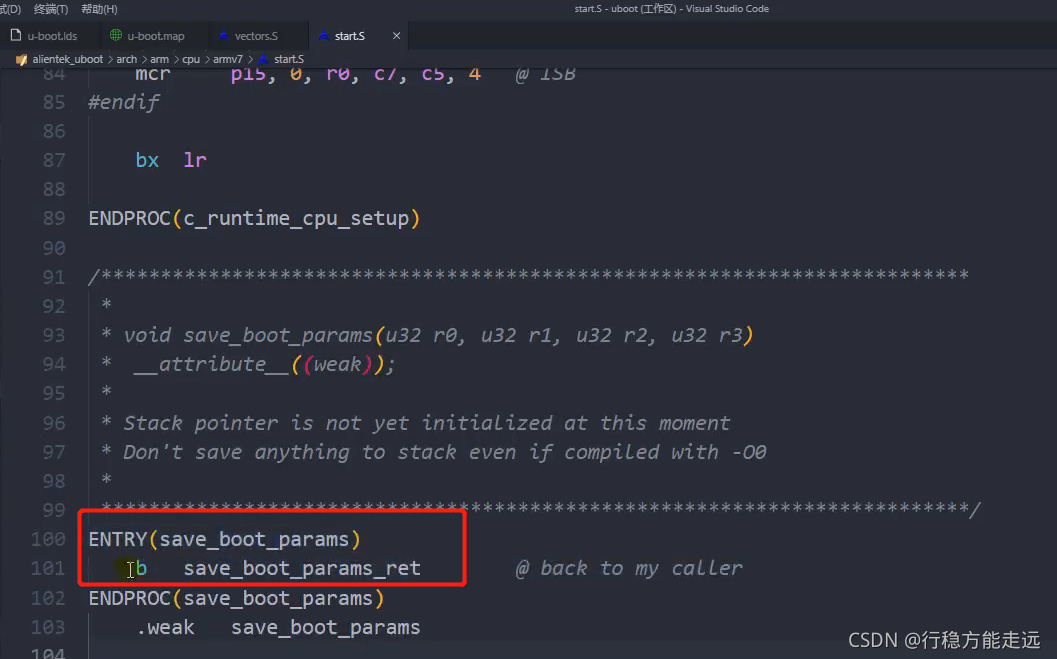Click 'save_boot_params_ret' branch target
The width and height of the screenshot is (1057, 659).
(x=302, y=569)
